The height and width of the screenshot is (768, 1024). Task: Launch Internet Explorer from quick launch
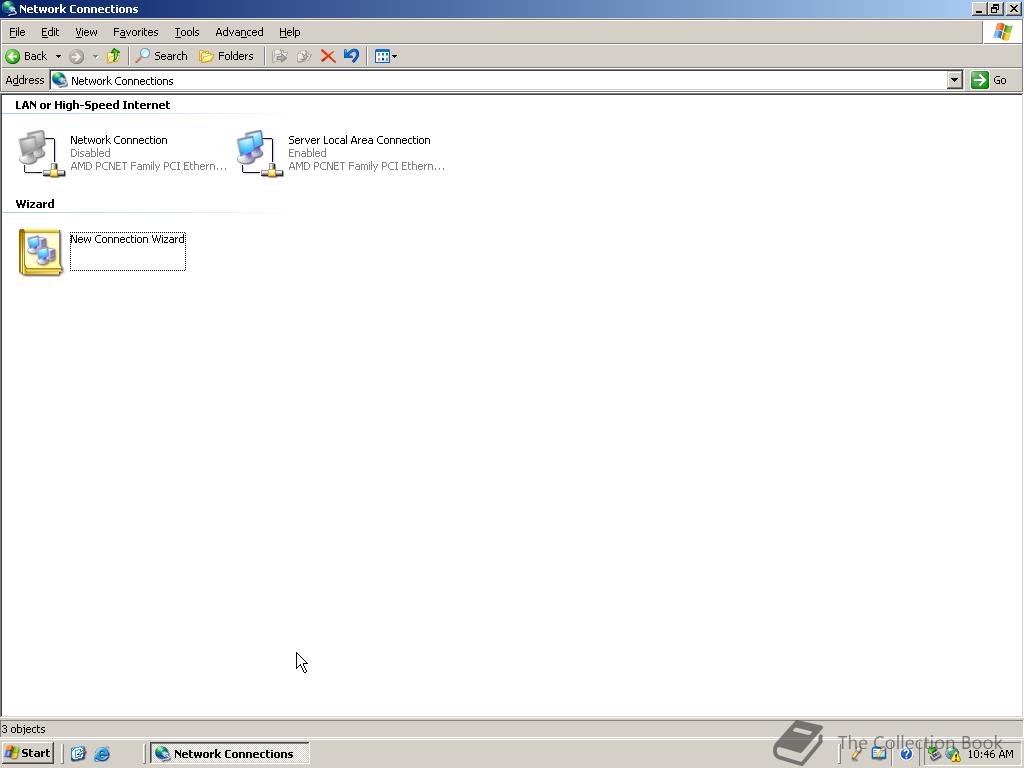click(x=102, y=754)
